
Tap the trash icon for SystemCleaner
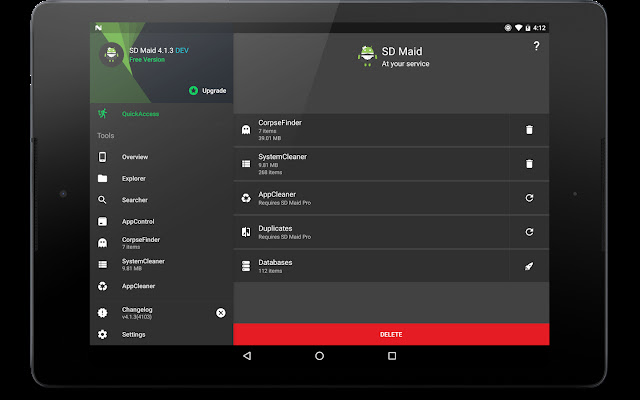click(529, 164)
